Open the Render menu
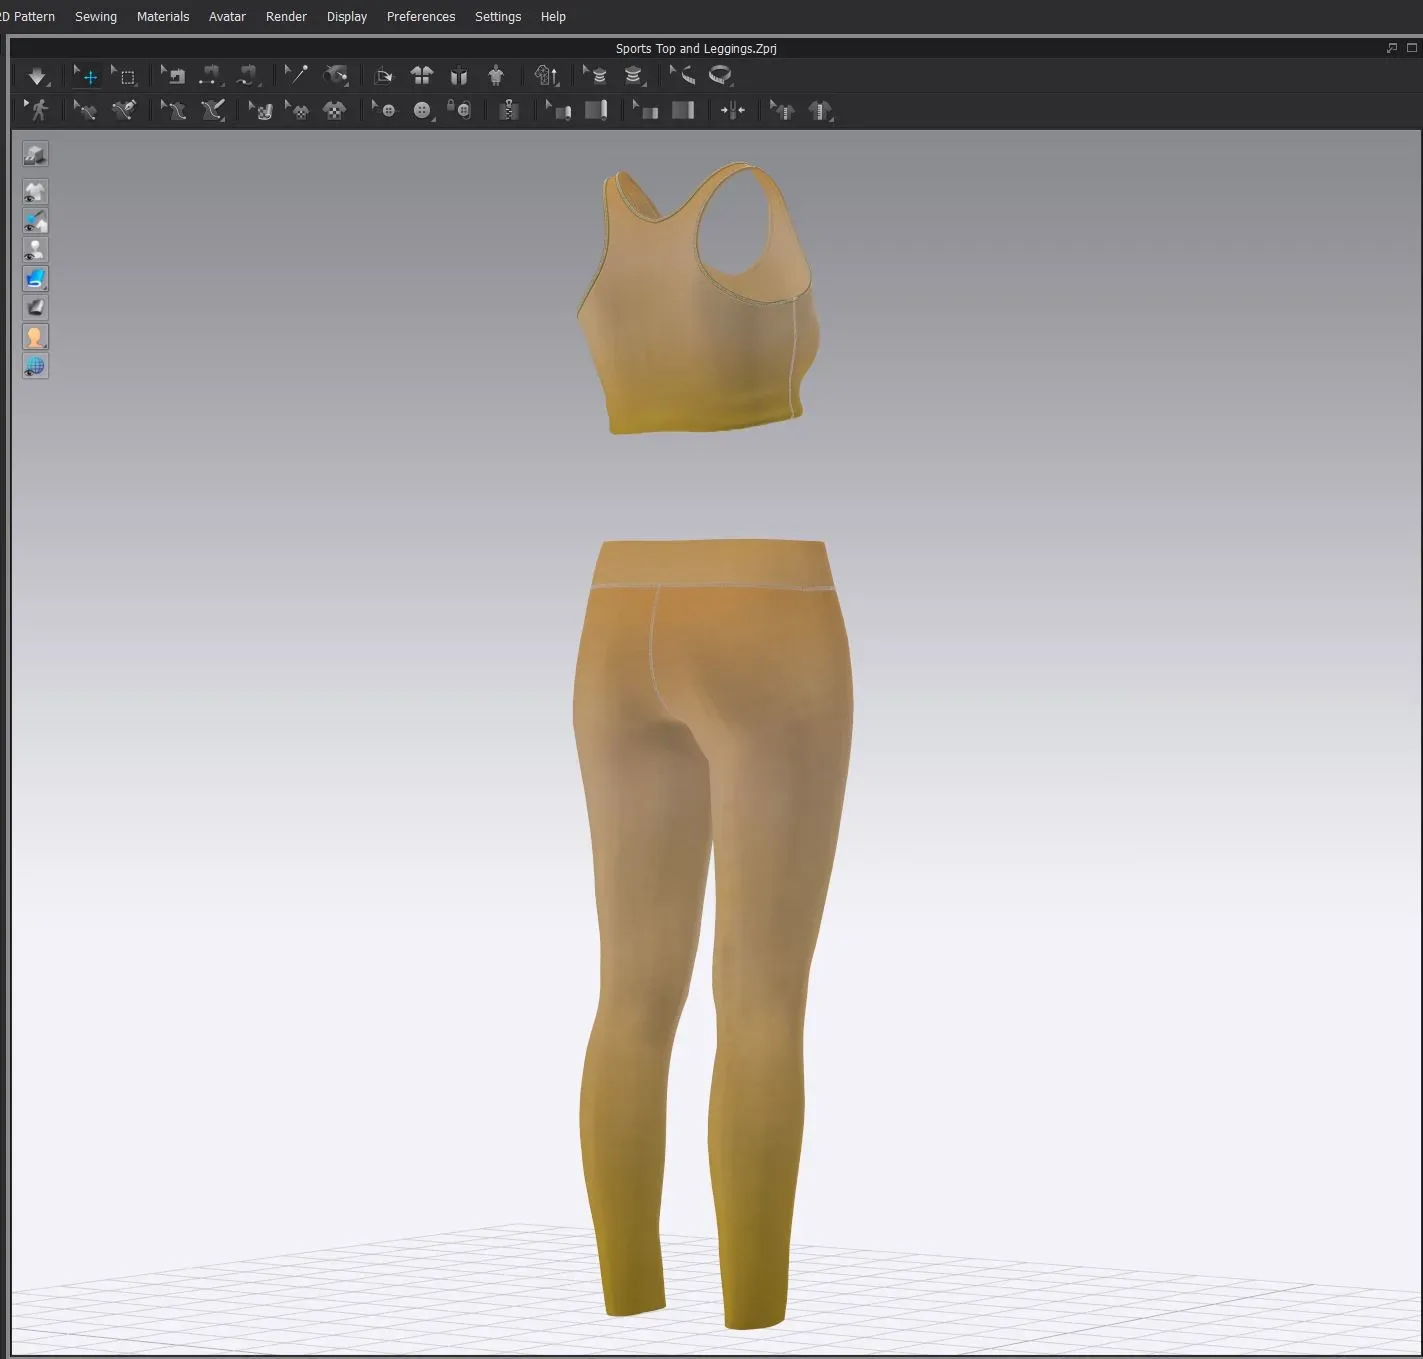 (286, 17)
